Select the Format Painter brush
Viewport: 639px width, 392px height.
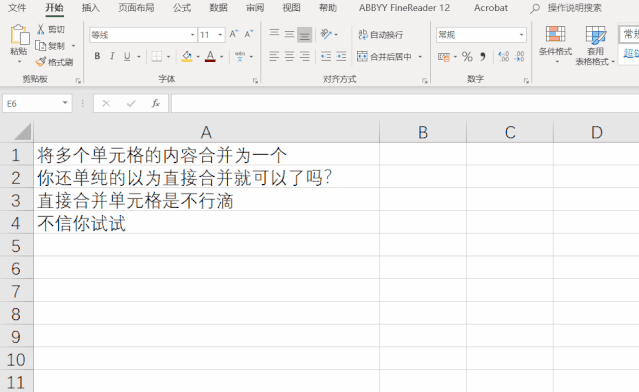[54, 62]
